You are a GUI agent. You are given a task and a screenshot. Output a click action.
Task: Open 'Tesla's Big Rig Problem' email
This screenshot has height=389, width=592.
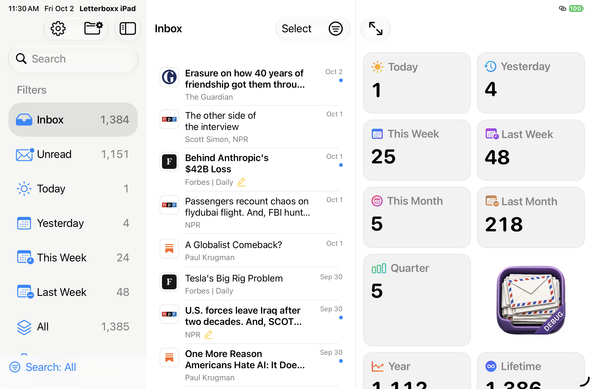point(251,284)
